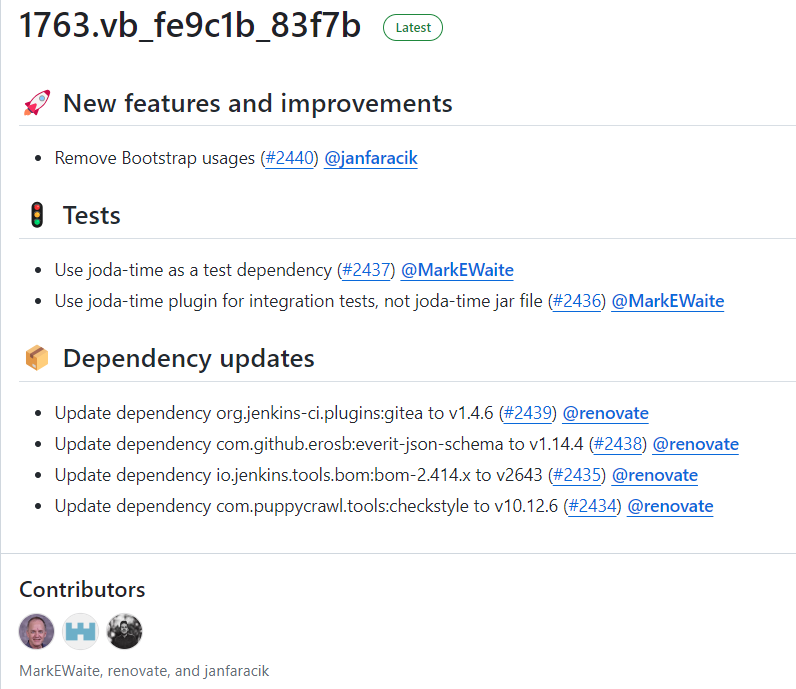
Task: Visit @MarkEWaite link beside #2437
Action: click(457, 270)
